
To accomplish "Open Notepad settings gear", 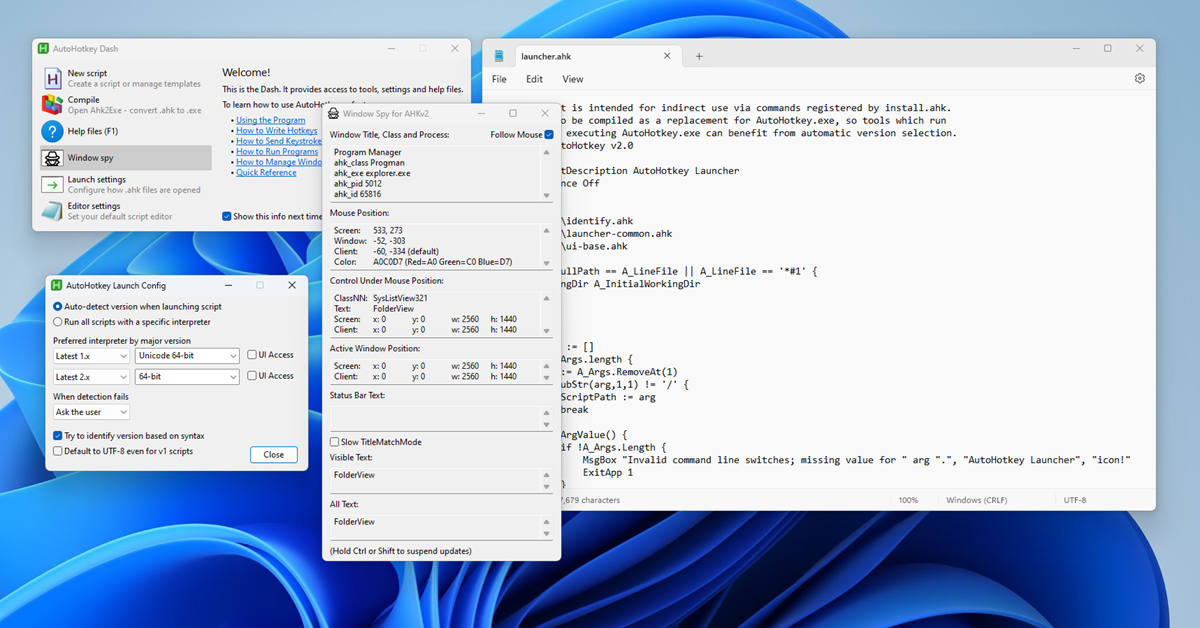I will 1140,79.
